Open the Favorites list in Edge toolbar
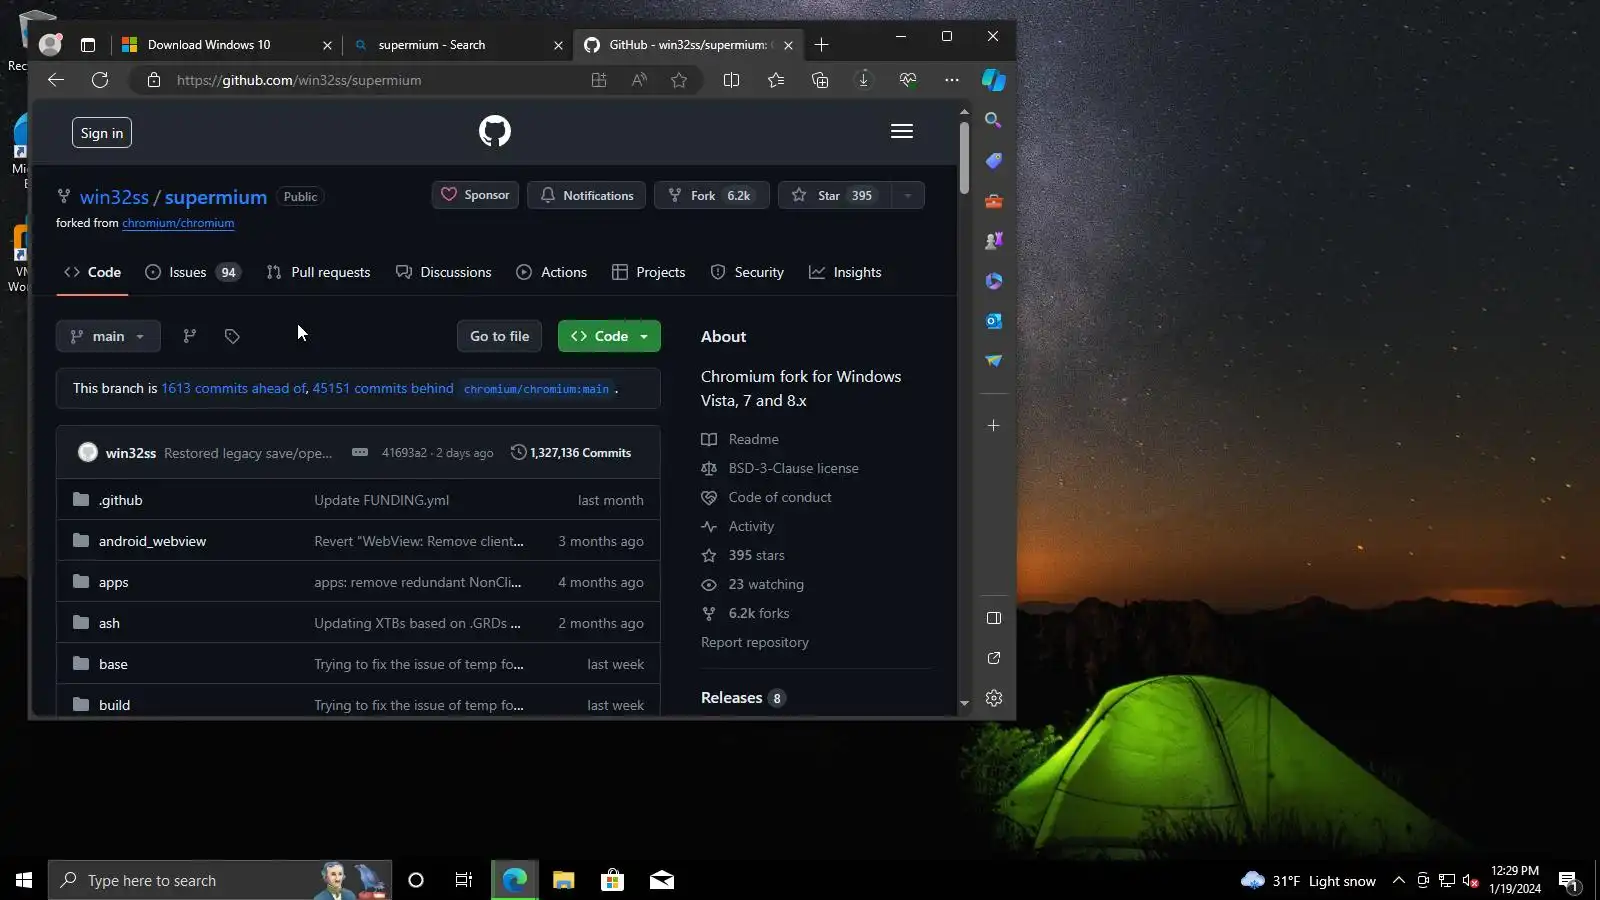The image size is (1600, 900). [x=776, y=80]
